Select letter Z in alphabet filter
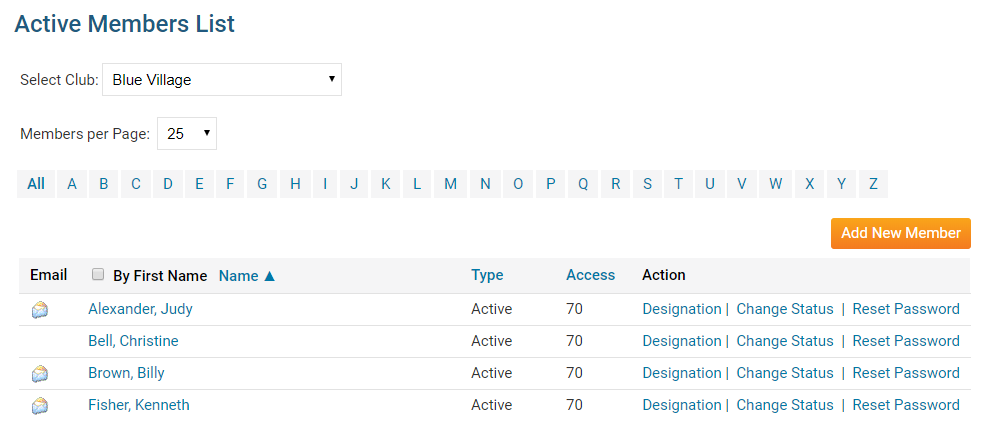 point(873,184)
